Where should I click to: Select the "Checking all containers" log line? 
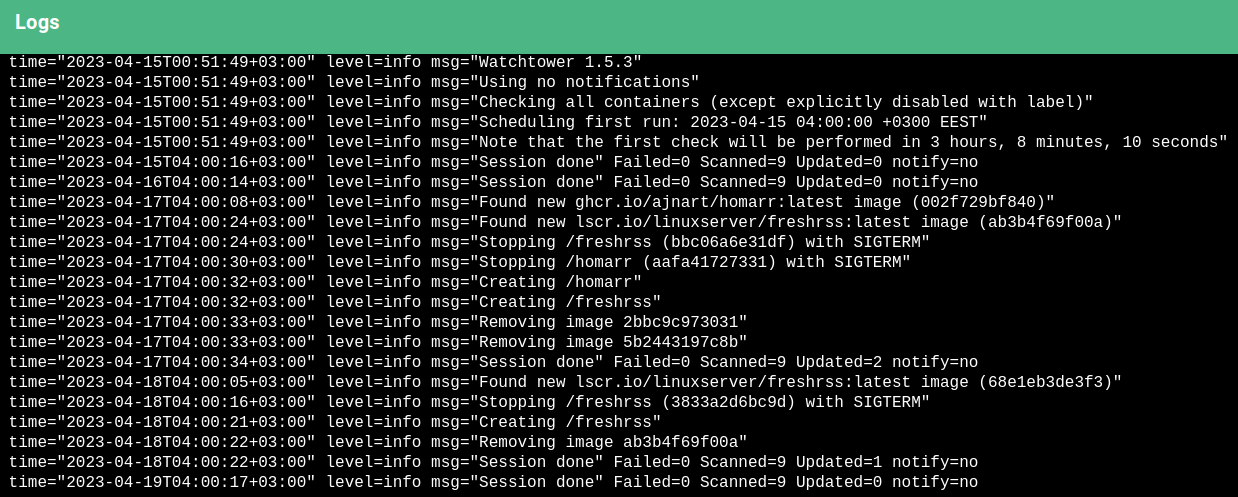551,102
